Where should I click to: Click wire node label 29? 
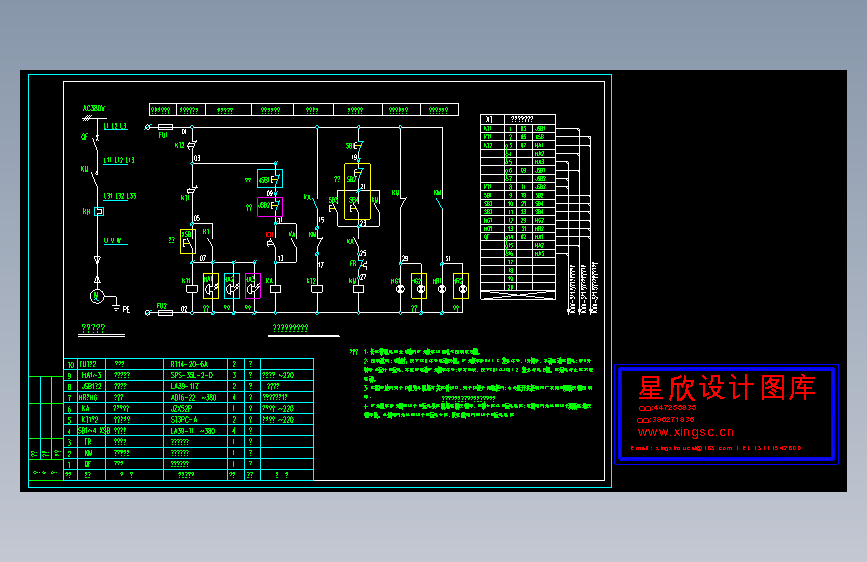coord(405,258)
